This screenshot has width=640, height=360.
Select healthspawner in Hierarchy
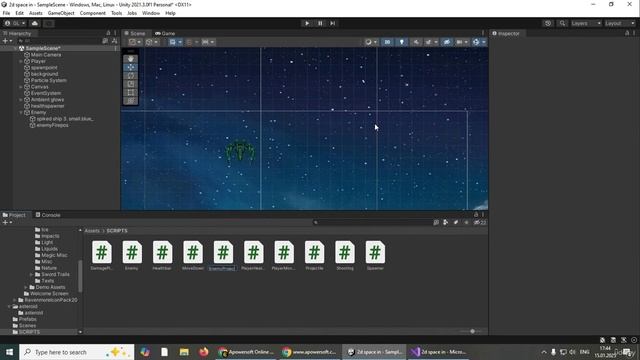[47, 106]
